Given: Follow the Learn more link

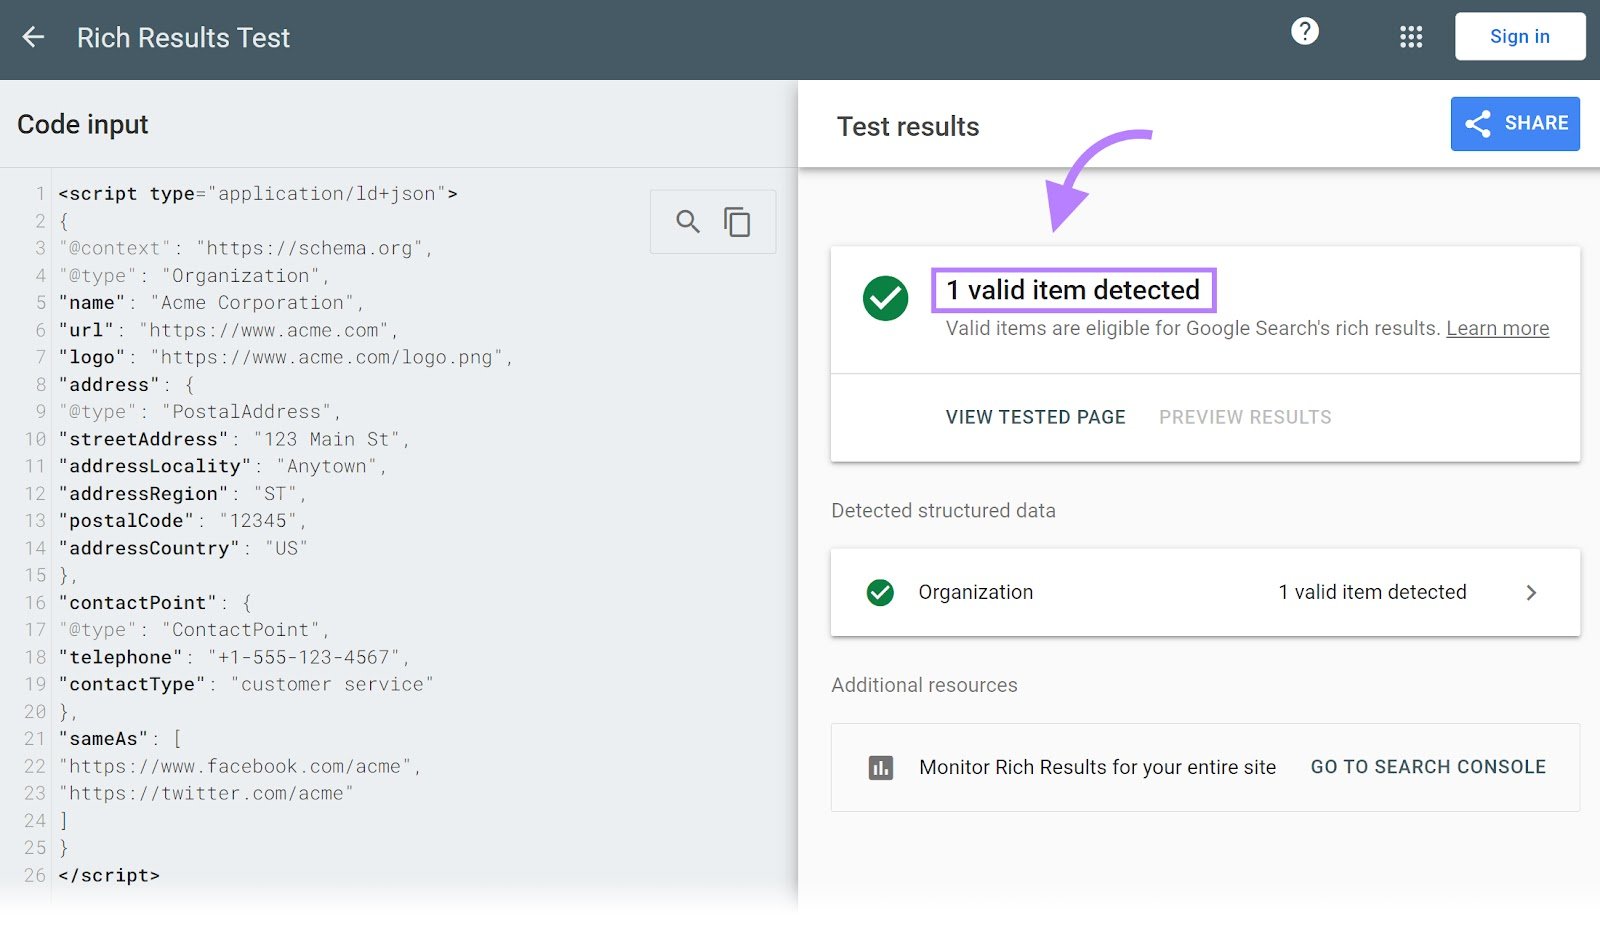Looking at the screenshot, I should (1497, 328).
